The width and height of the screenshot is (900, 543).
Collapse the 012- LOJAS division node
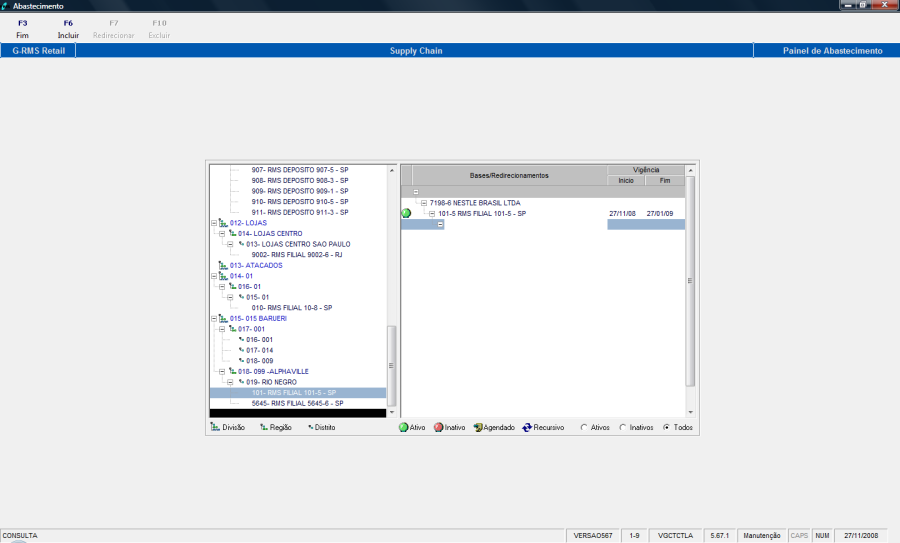pos(214,223)
